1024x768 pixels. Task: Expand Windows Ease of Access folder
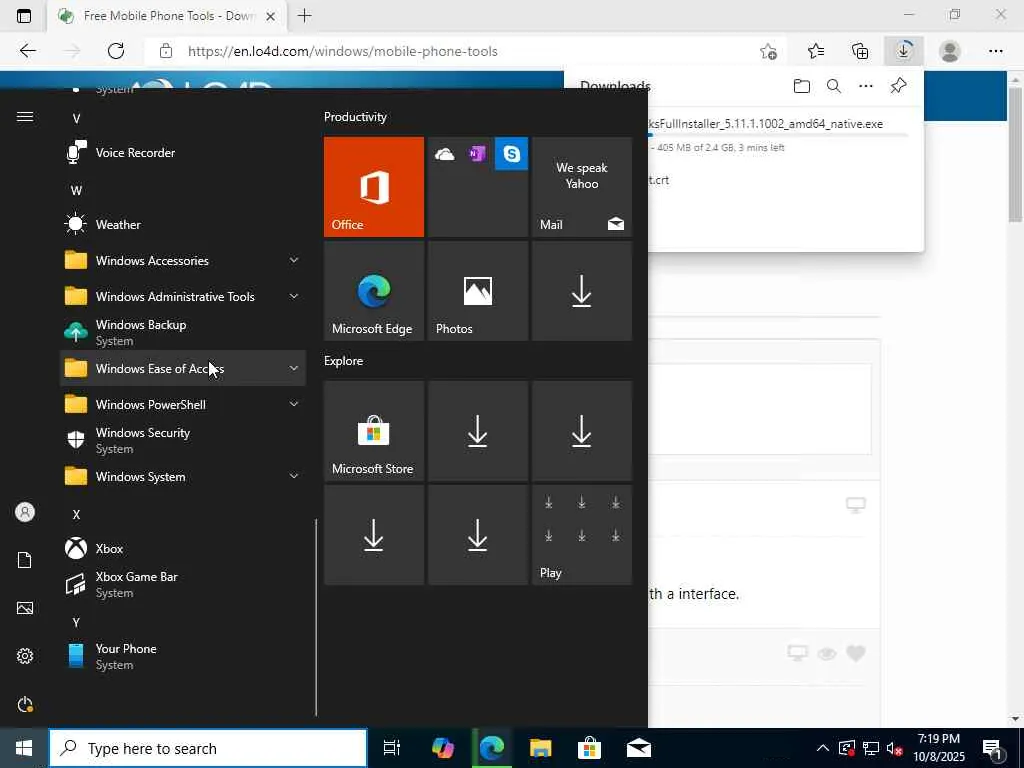[x=183, y=368]
